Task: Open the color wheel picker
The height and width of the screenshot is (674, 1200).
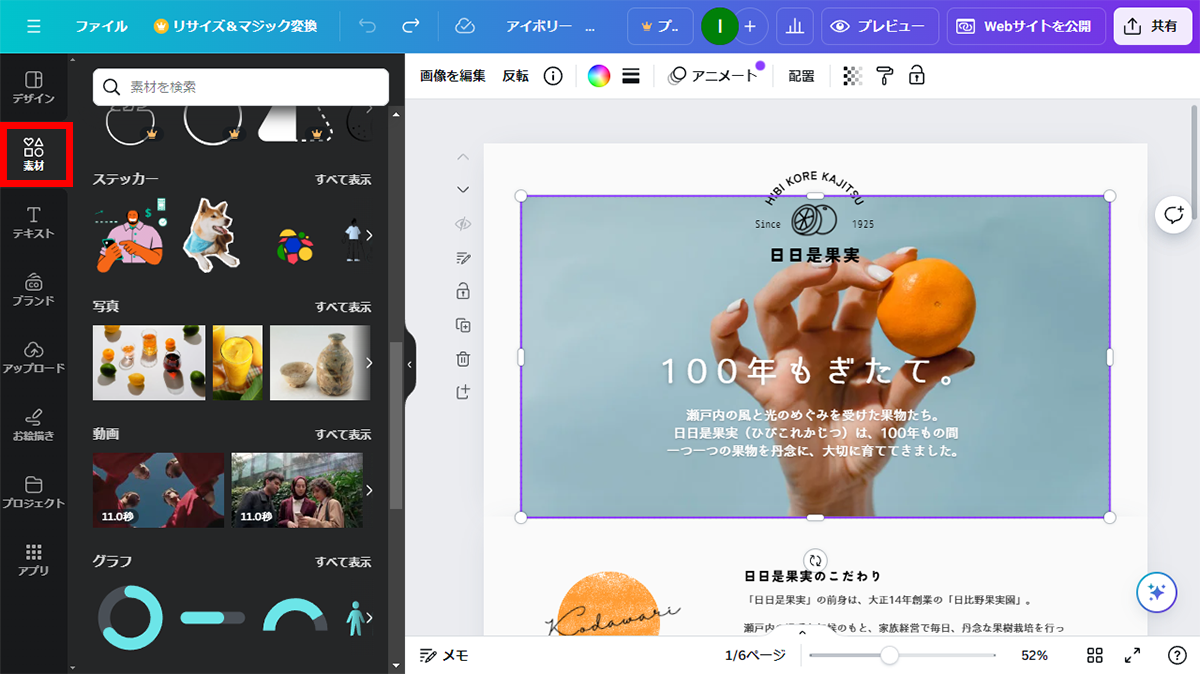Action: [598, 76]
